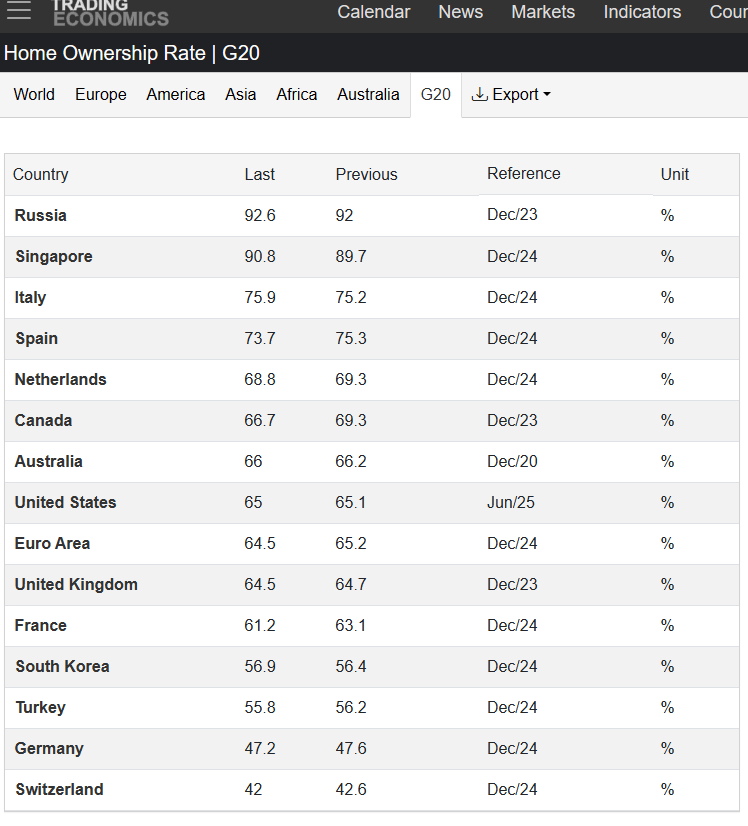Click Australia's reference date Dec/20

(x=512, y=461)
